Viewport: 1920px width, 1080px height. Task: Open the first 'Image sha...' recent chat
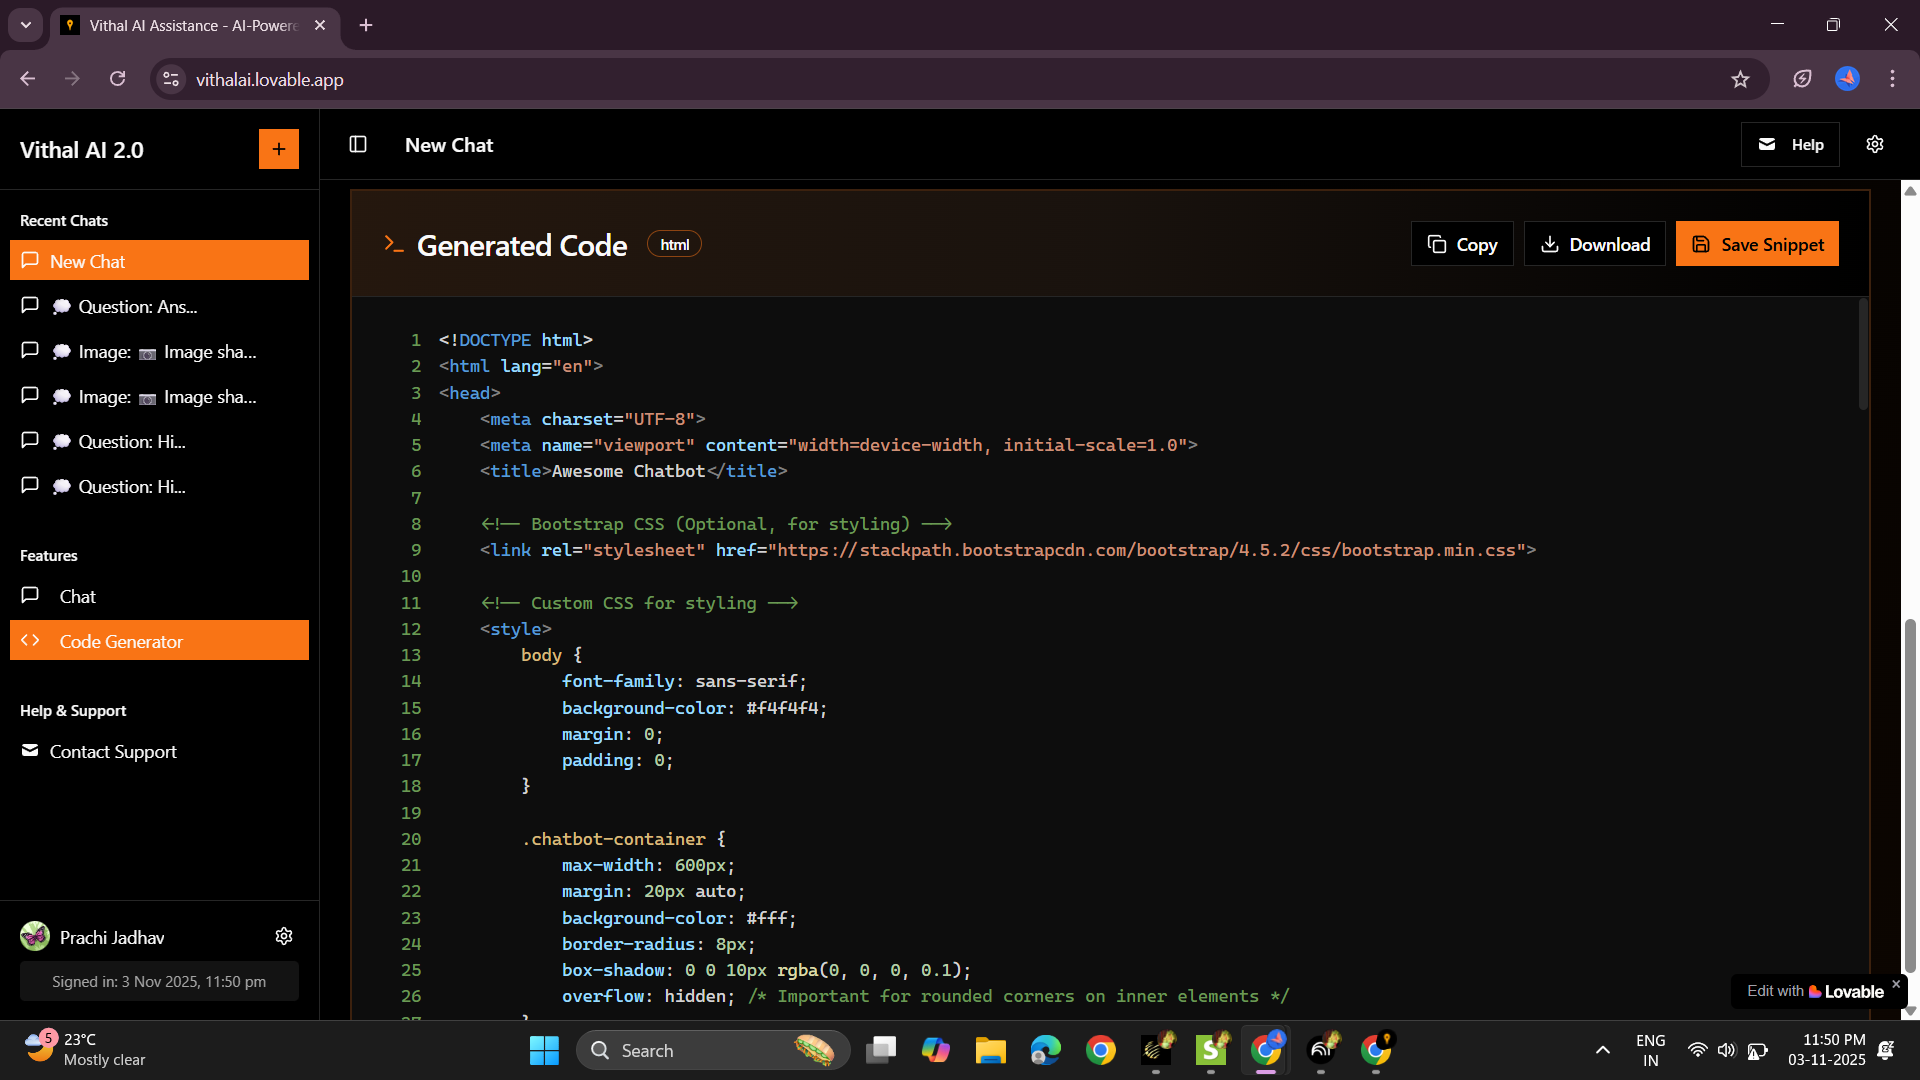[160, 352]
